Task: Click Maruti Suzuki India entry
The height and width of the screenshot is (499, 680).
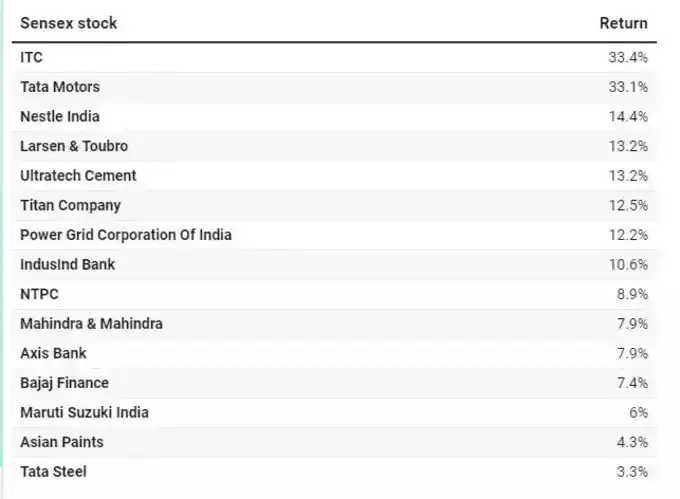Action: [x=84, y=412]
